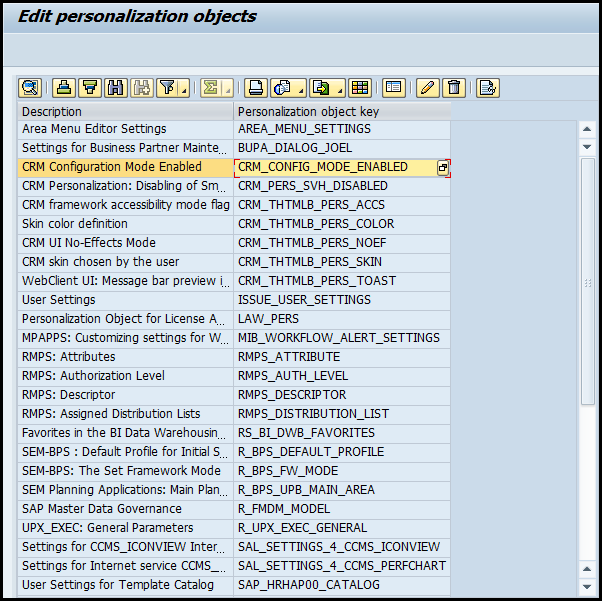Select RMPS: Authorization Level row
Image resolution: width=602 pixels, height=601 pixels.
pyautogui.click(x=126, y=376)
